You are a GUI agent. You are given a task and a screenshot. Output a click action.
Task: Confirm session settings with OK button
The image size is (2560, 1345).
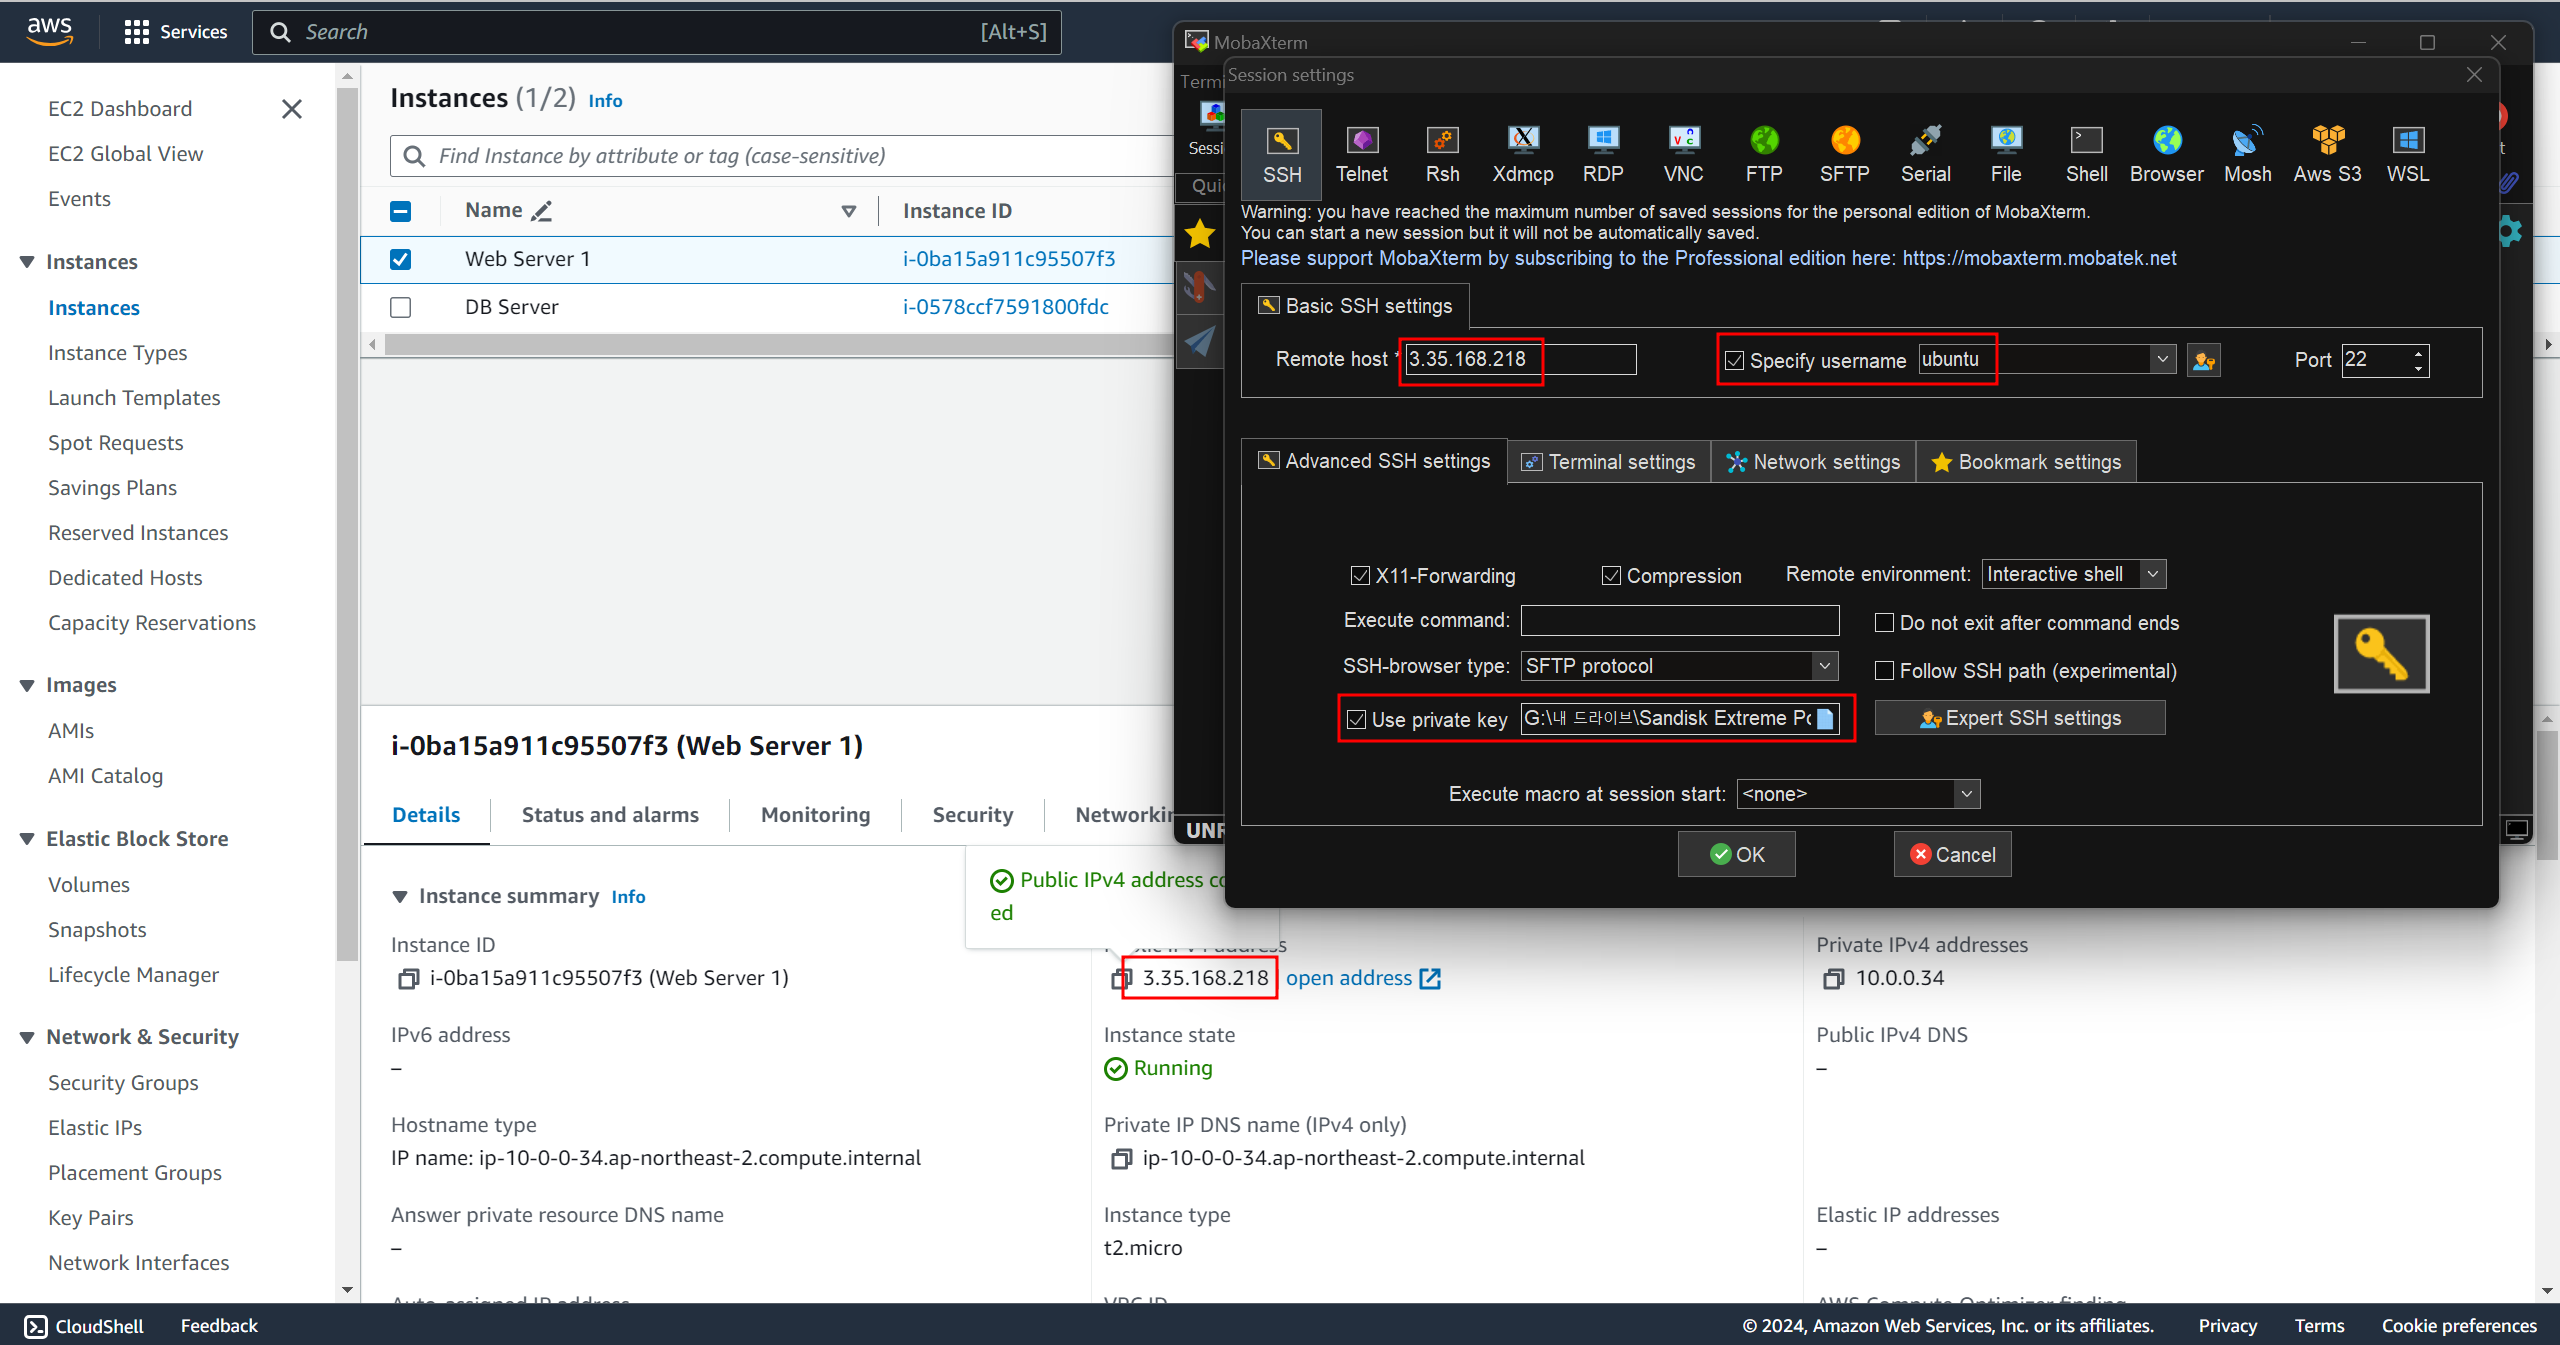(x=1737, y=855)
